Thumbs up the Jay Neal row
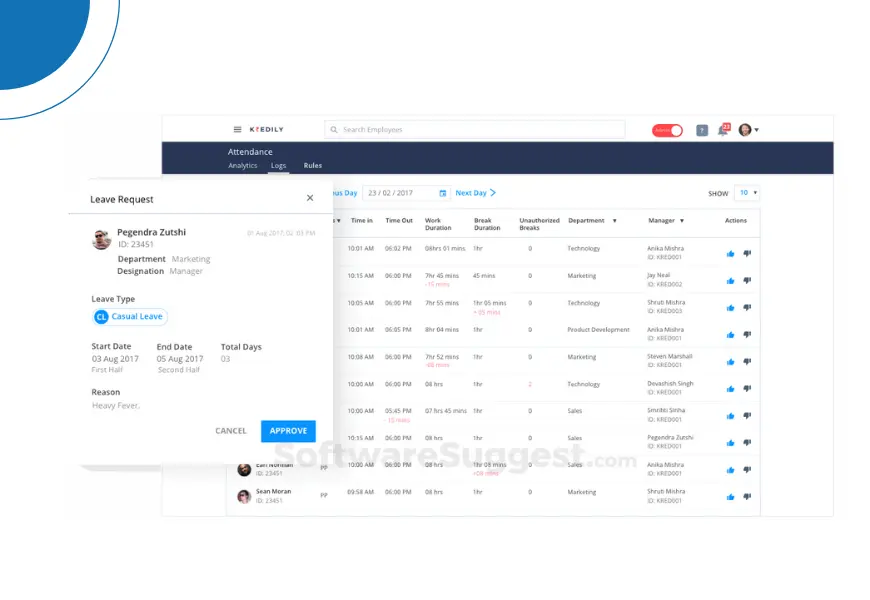The width and height of the screenshot is (870, 600). coord(730,281)
